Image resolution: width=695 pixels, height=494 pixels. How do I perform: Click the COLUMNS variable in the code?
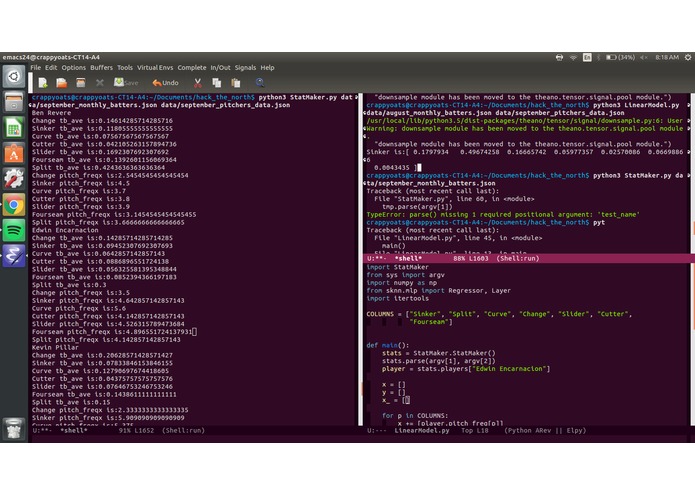point(380,314)
